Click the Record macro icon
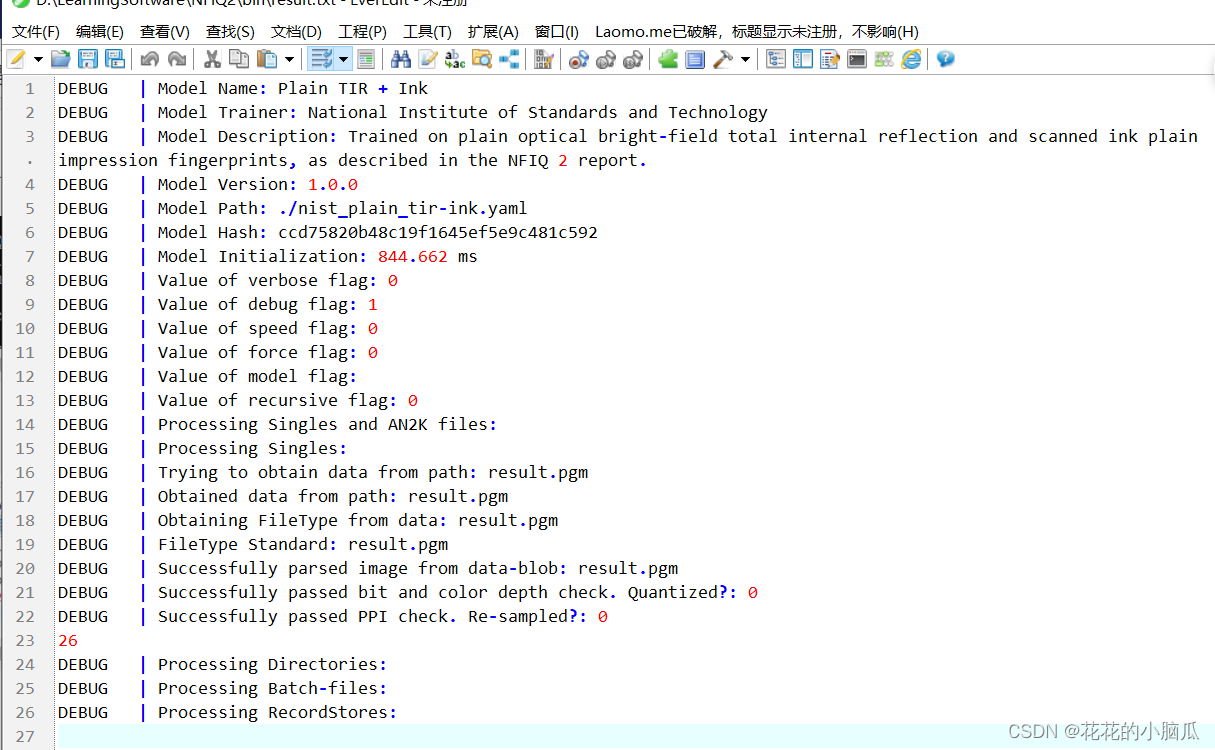The image size is (1215, 750). [578, 60]
